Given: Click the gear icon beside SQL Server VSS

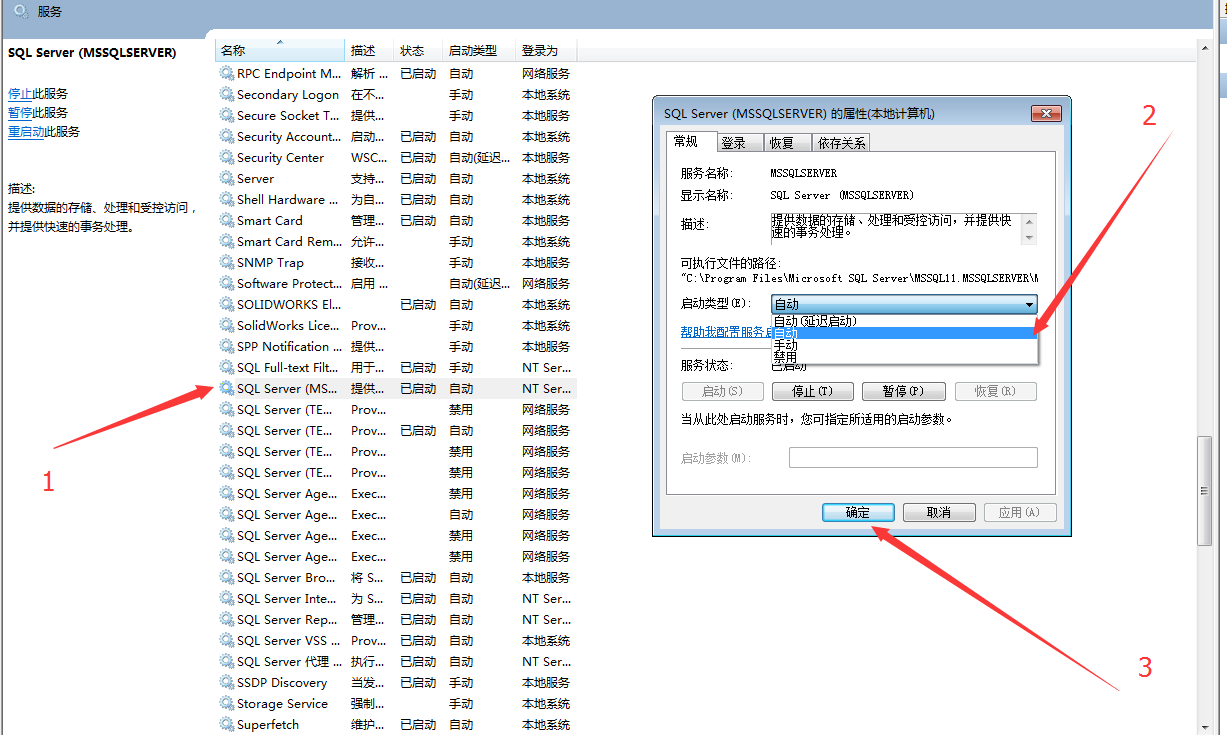Looking at the screenshot, I should pos(227,641).
